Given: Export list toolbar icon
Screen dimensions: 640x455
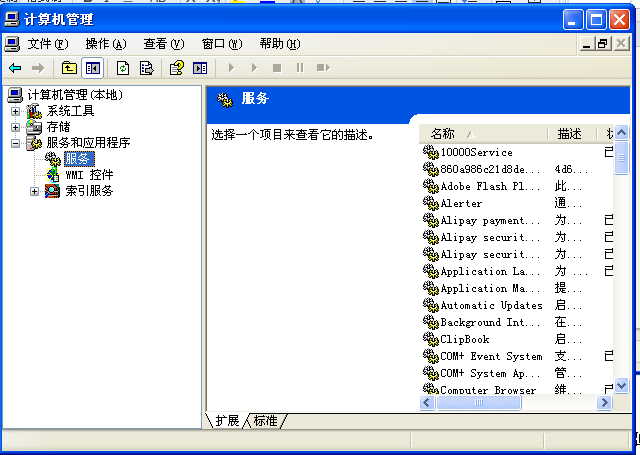Looking at the screenshot, I should click(x=146, y=68).
